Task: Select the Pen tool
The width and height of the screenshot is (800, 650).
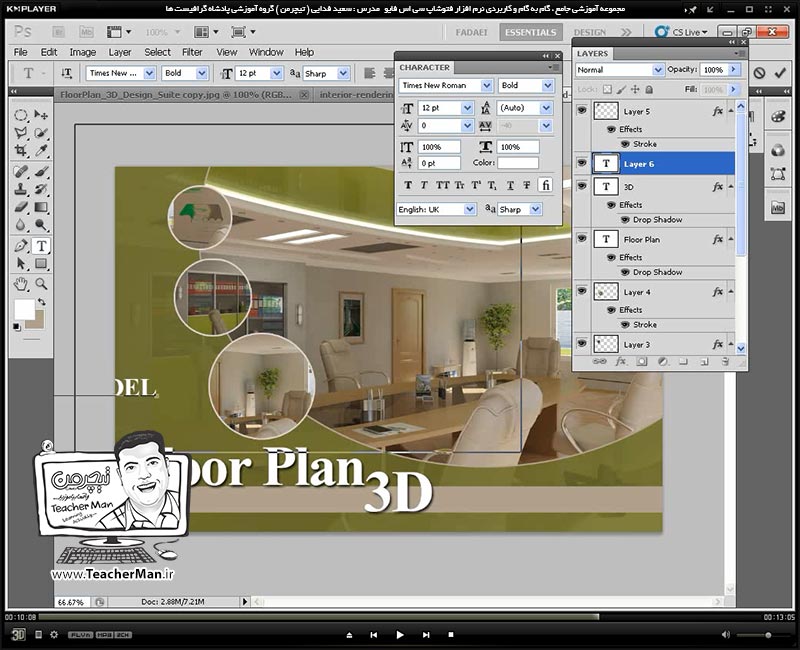Action: tap(20, 246)
